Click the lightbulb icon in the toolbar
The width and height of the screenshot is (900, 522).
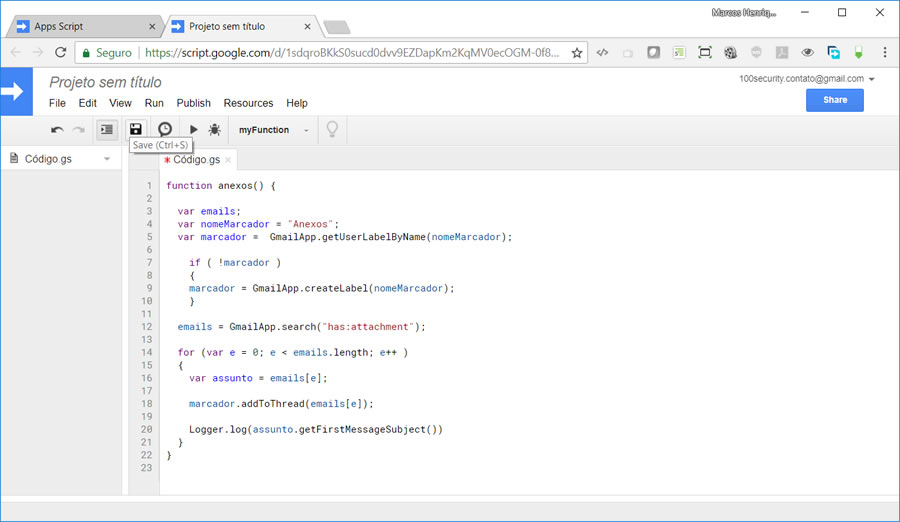pyautogui.click(x=332, y=129)
